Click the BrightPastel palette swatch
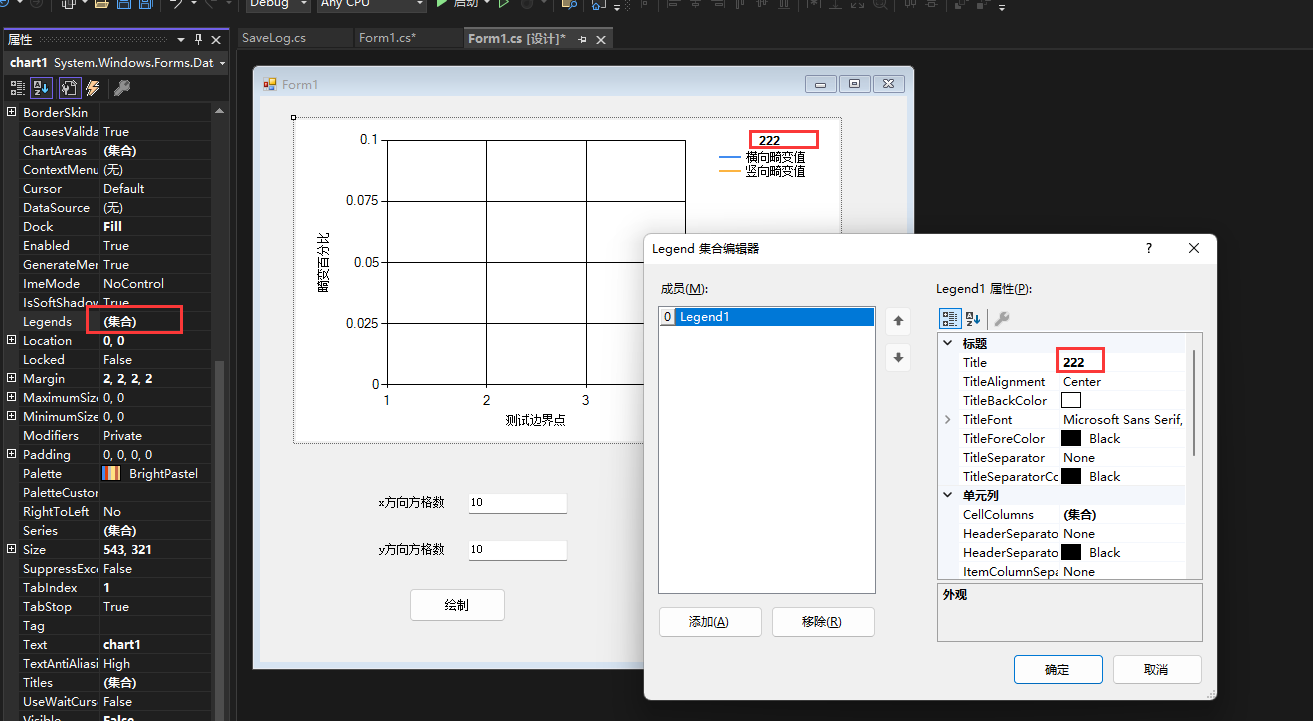 pos(111,473)
